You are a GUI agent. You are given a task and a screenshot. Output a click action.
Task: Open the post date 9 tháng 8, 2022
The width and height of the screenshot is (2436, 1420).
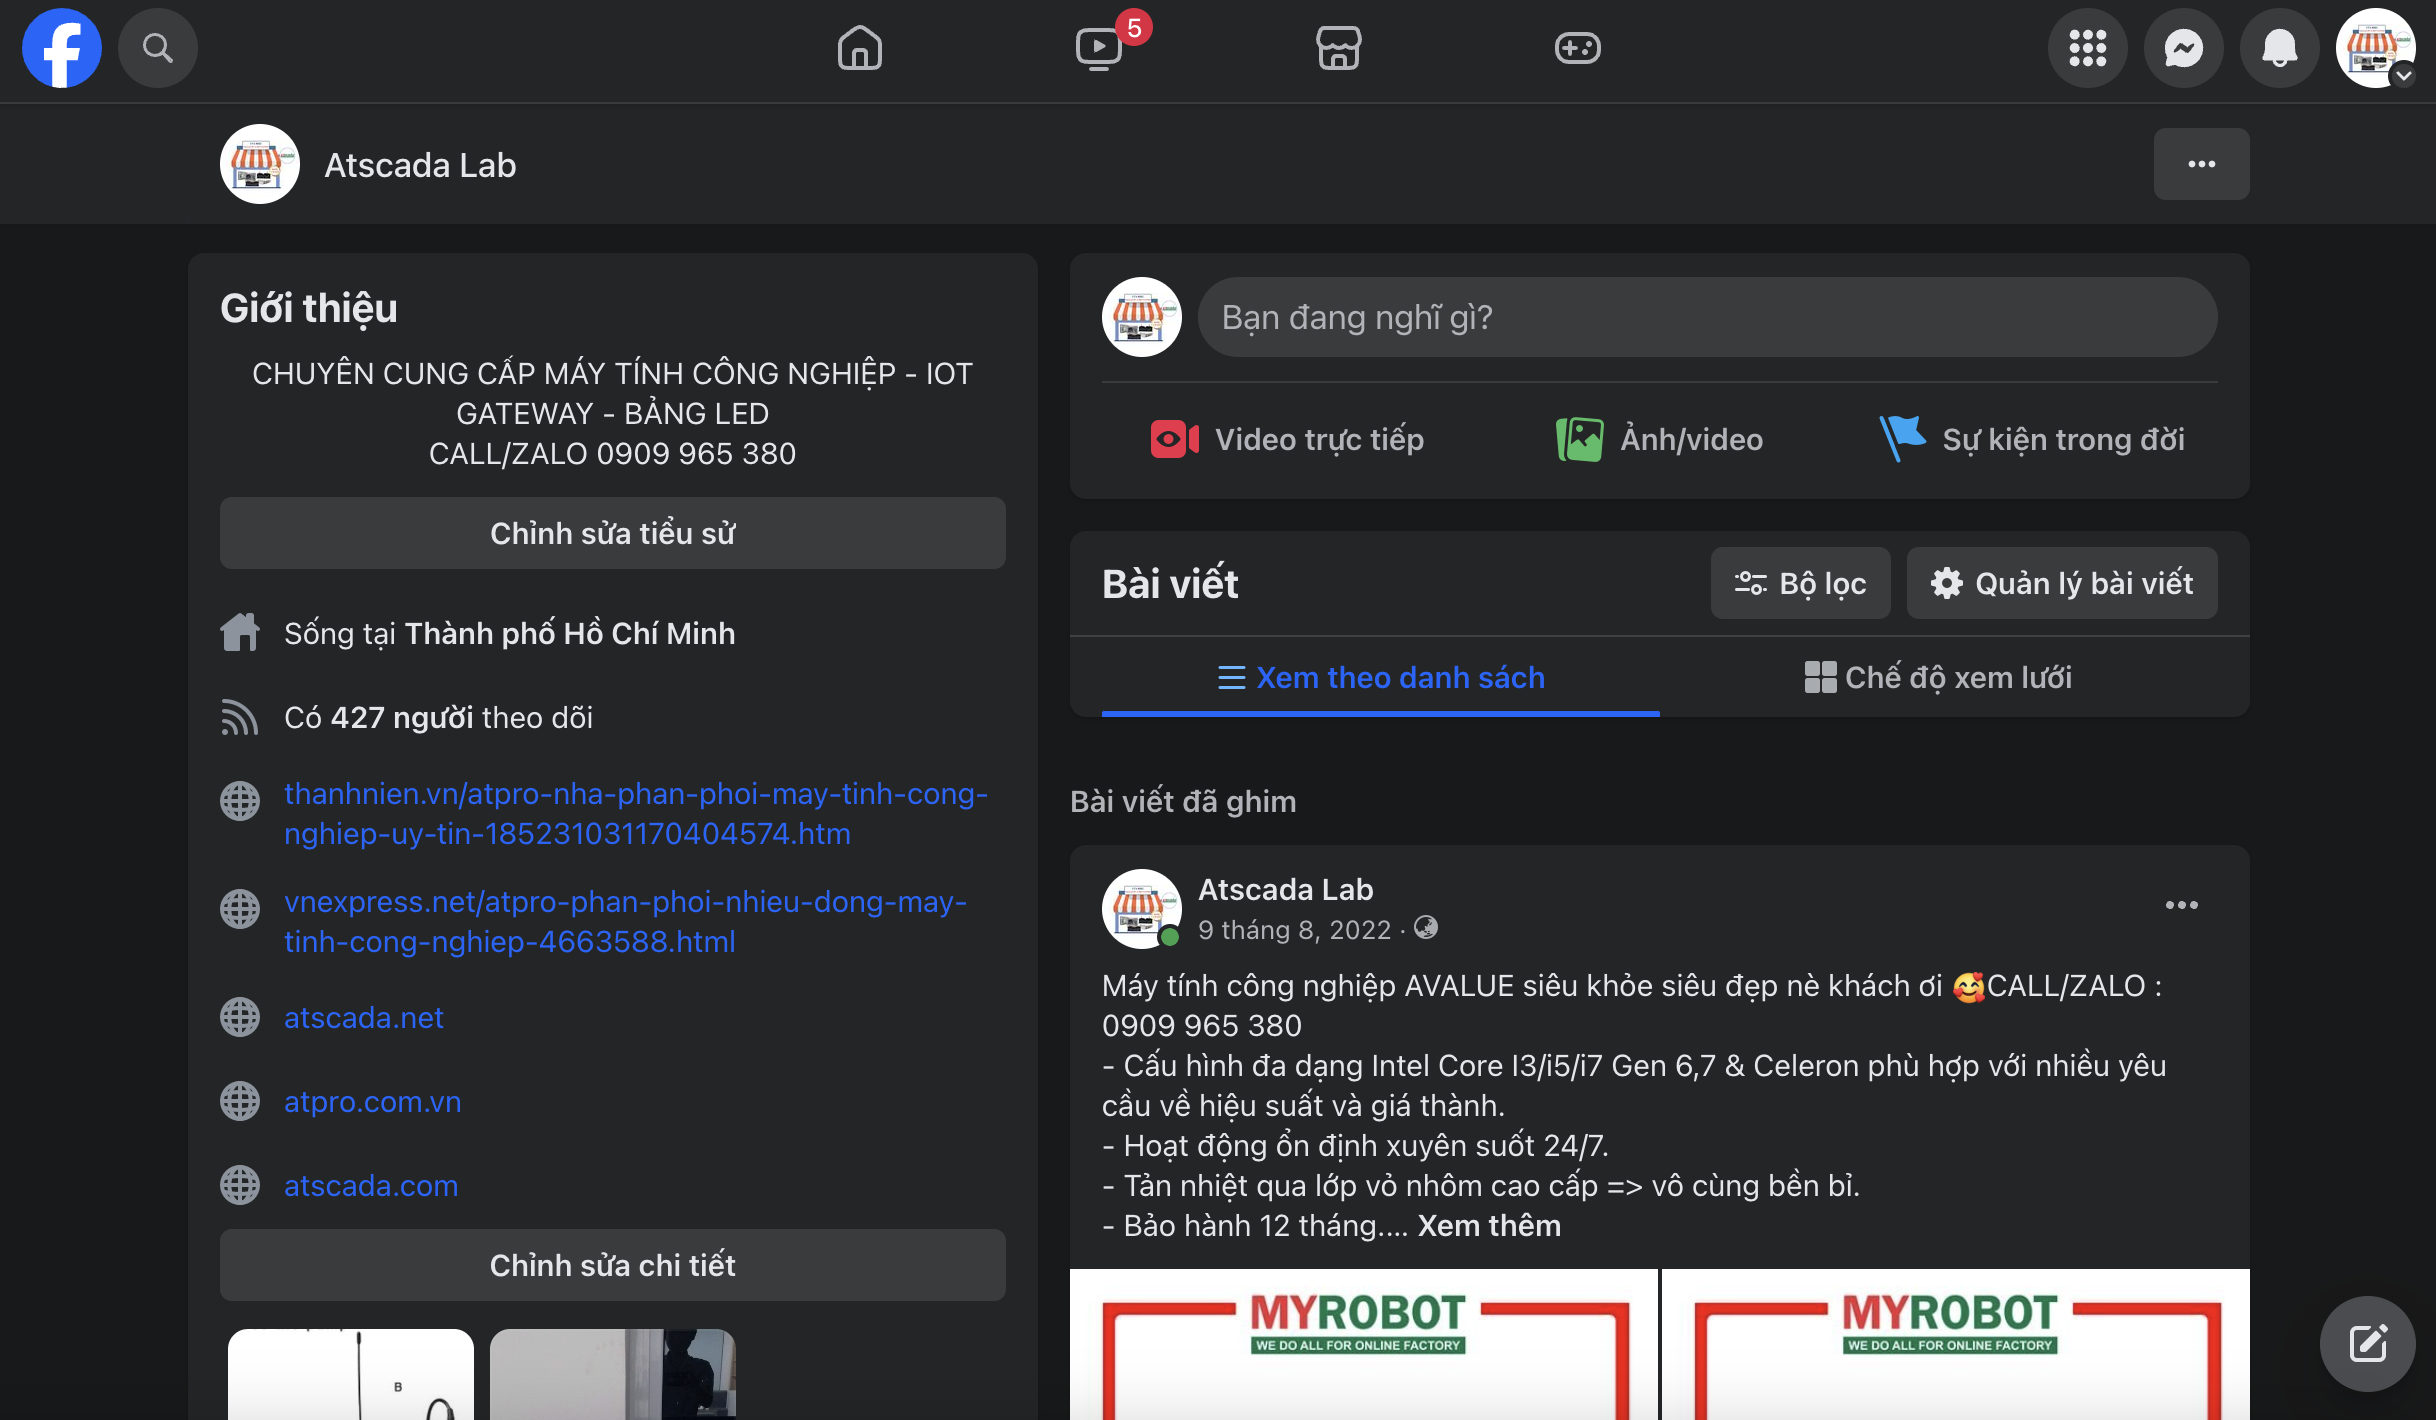[x=1294, y=929]
